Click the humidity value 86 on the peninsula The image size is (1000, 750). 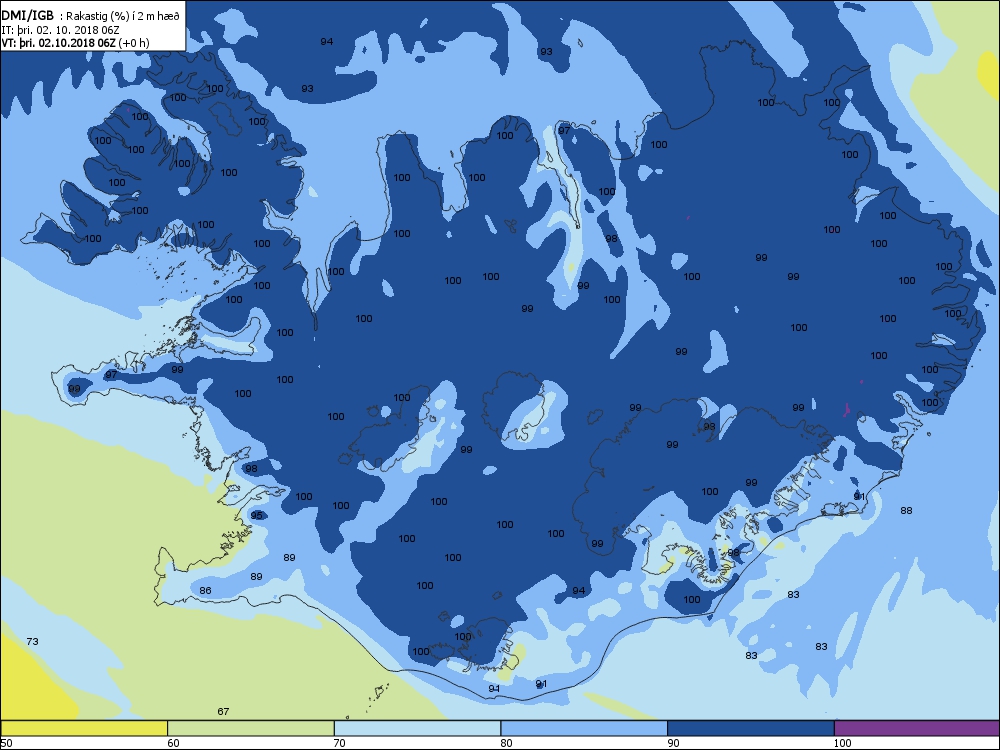205,590
